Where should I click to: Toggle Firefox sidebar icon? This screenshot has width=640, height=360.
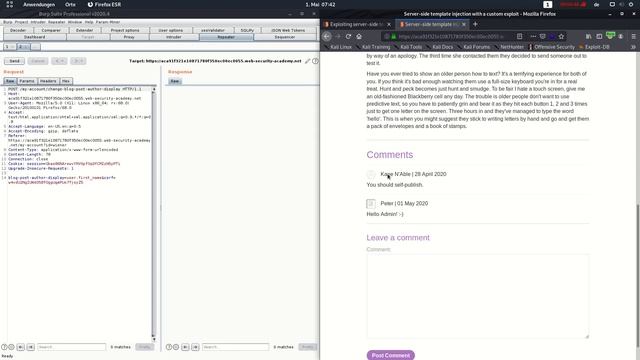click(x=599, y=36)
